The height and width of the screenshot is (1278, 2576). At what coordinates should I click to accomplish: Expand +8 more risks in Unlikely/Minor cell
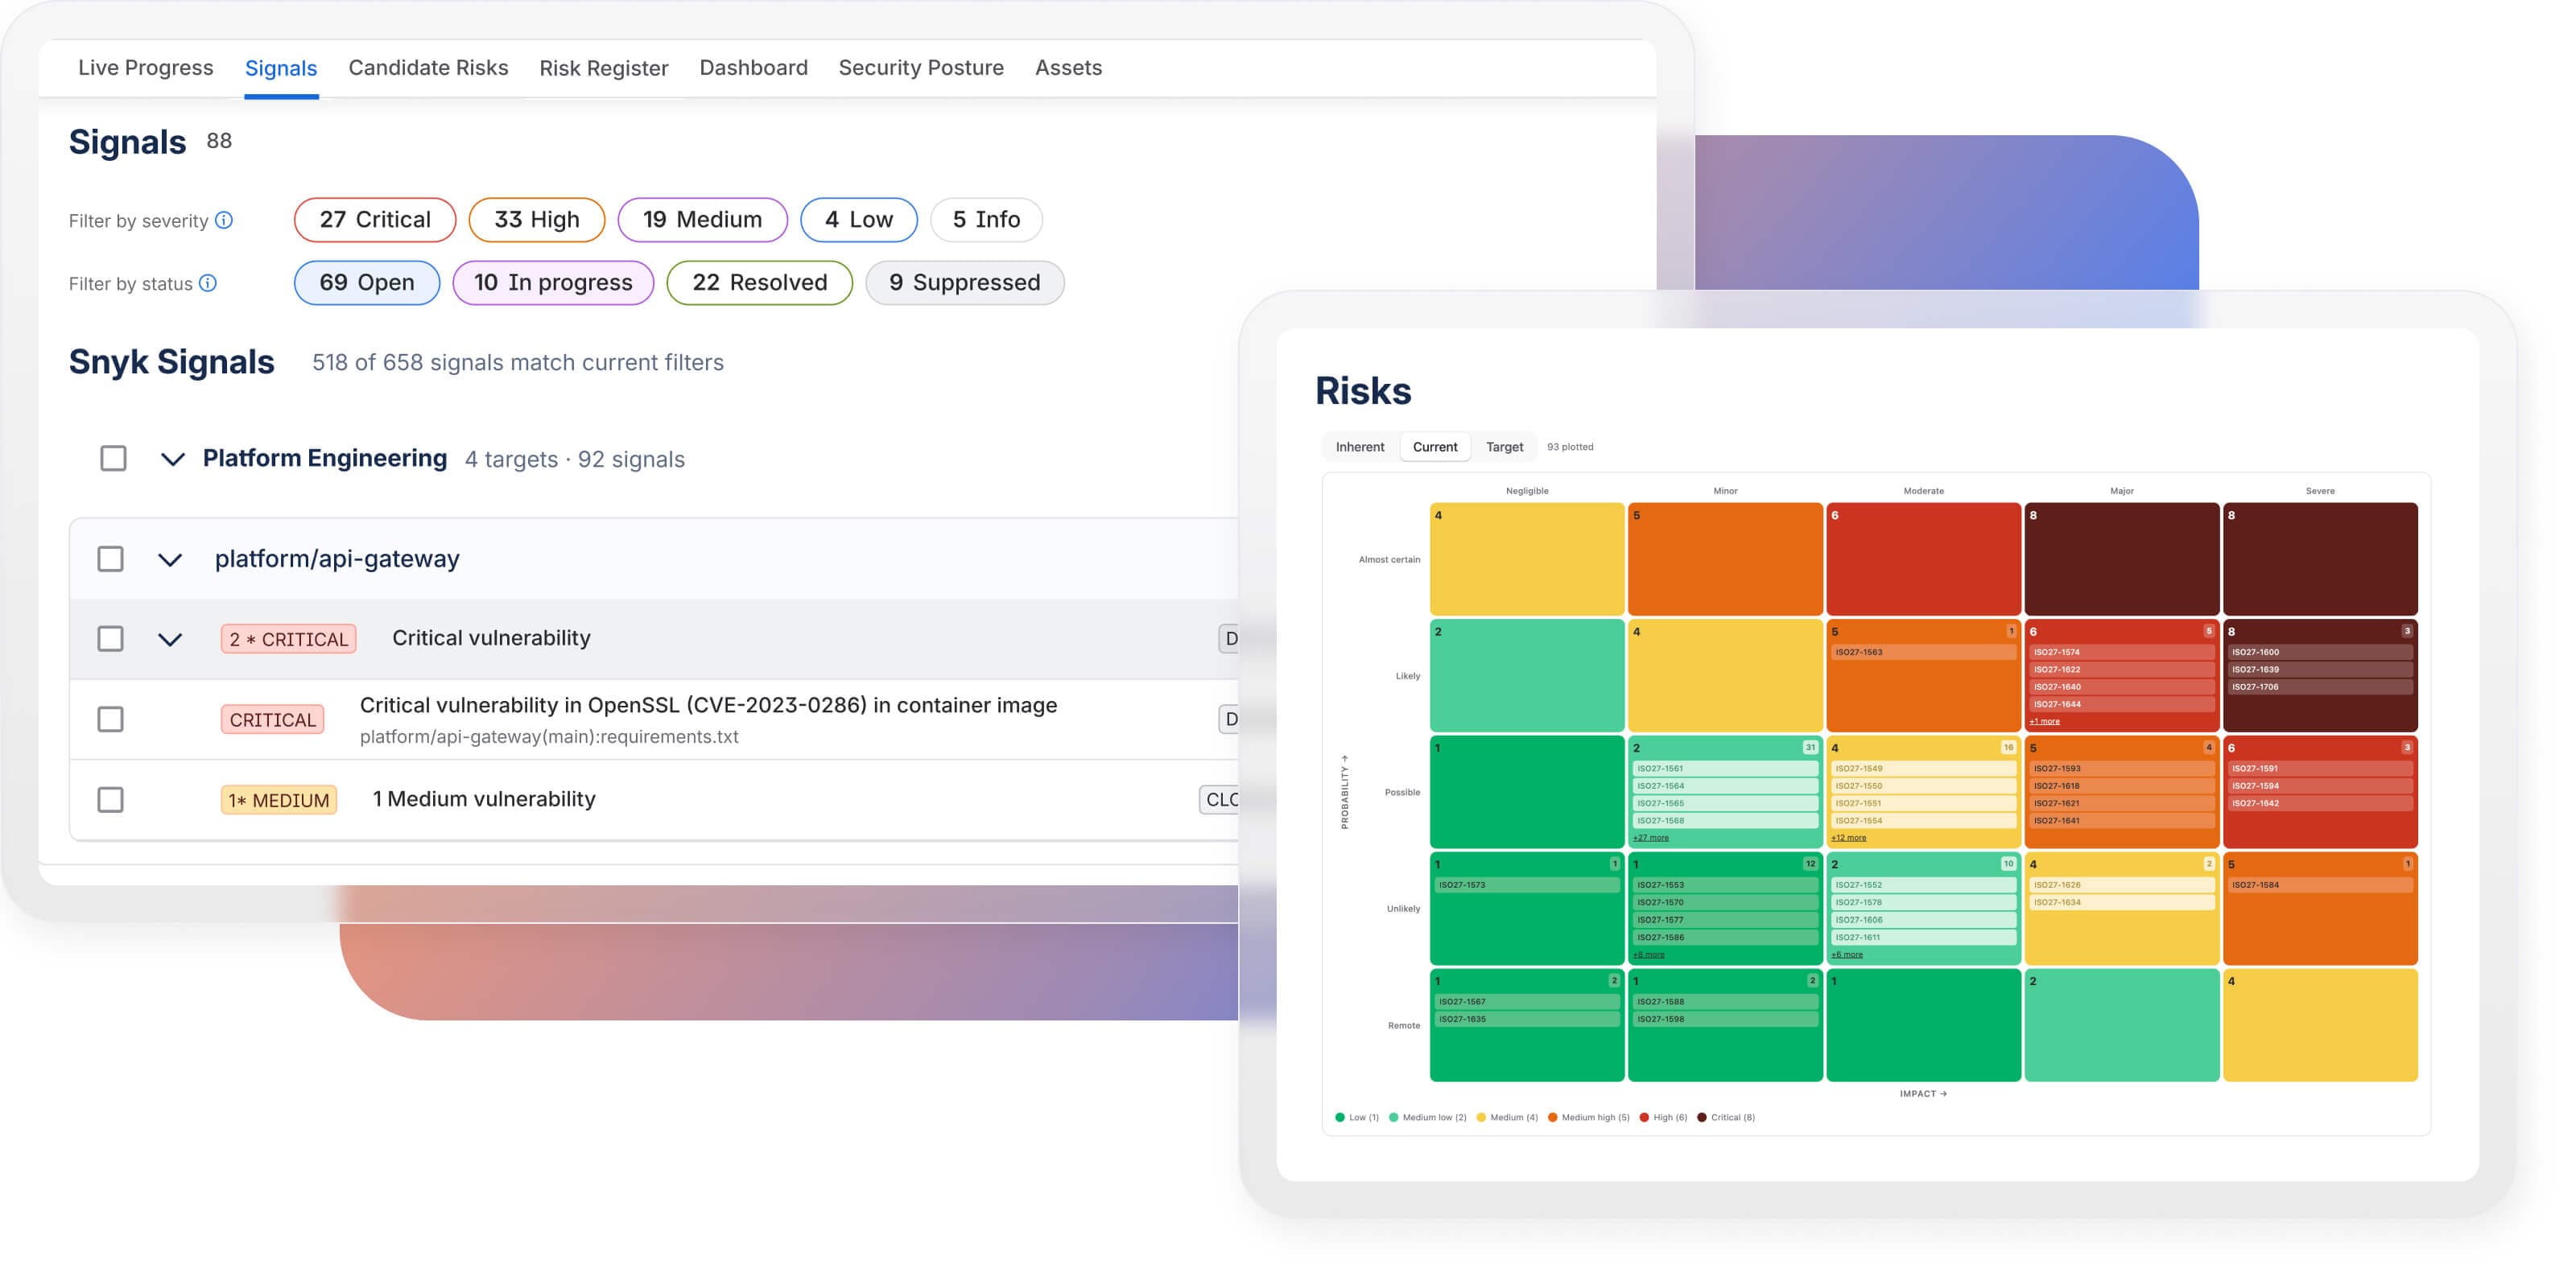tap(1649, 954)
